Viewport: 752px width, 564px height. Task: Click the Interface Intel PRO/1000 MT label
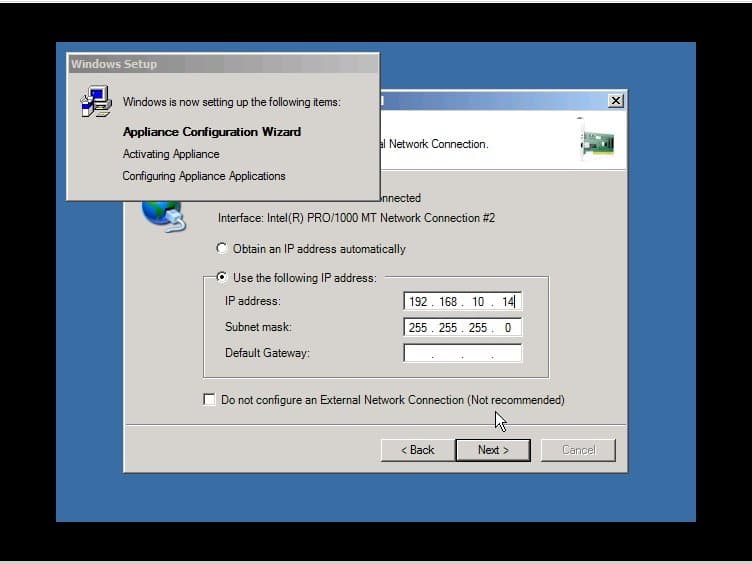(x=356, y=218)
